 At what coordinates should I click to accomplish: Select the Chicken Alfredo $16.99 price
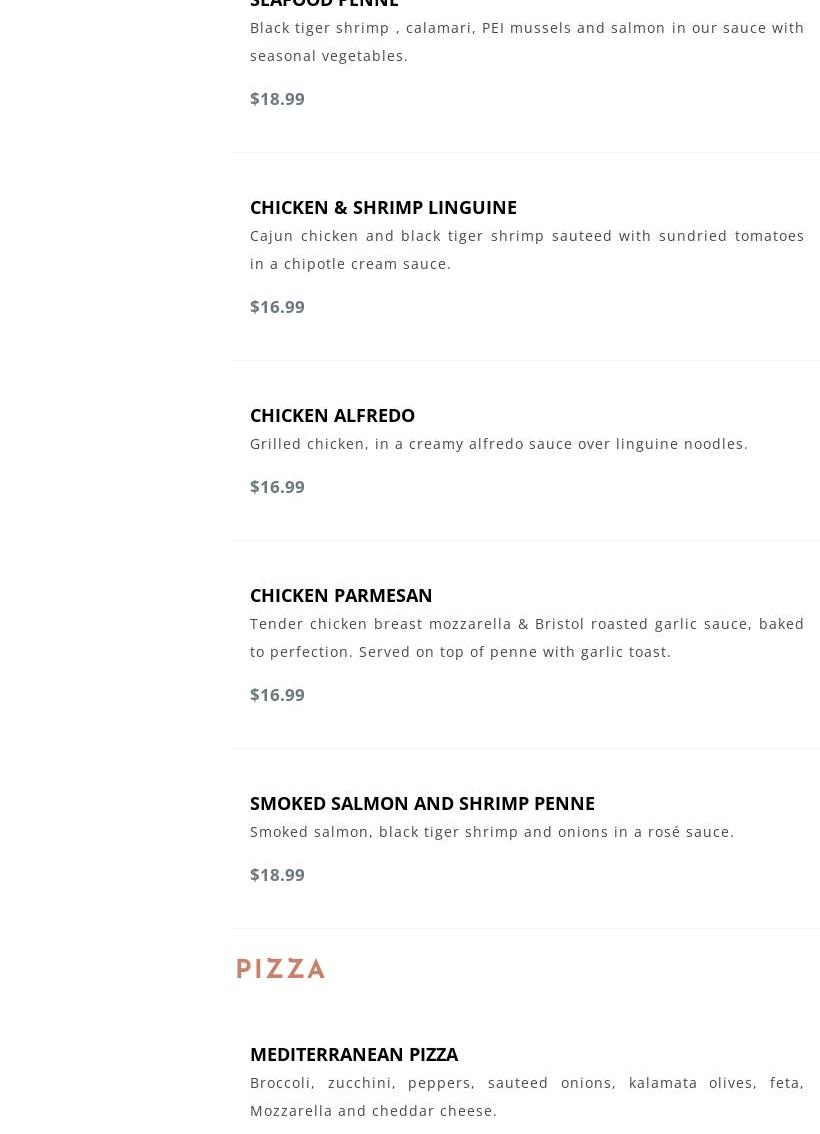click(x=277, y=486)
